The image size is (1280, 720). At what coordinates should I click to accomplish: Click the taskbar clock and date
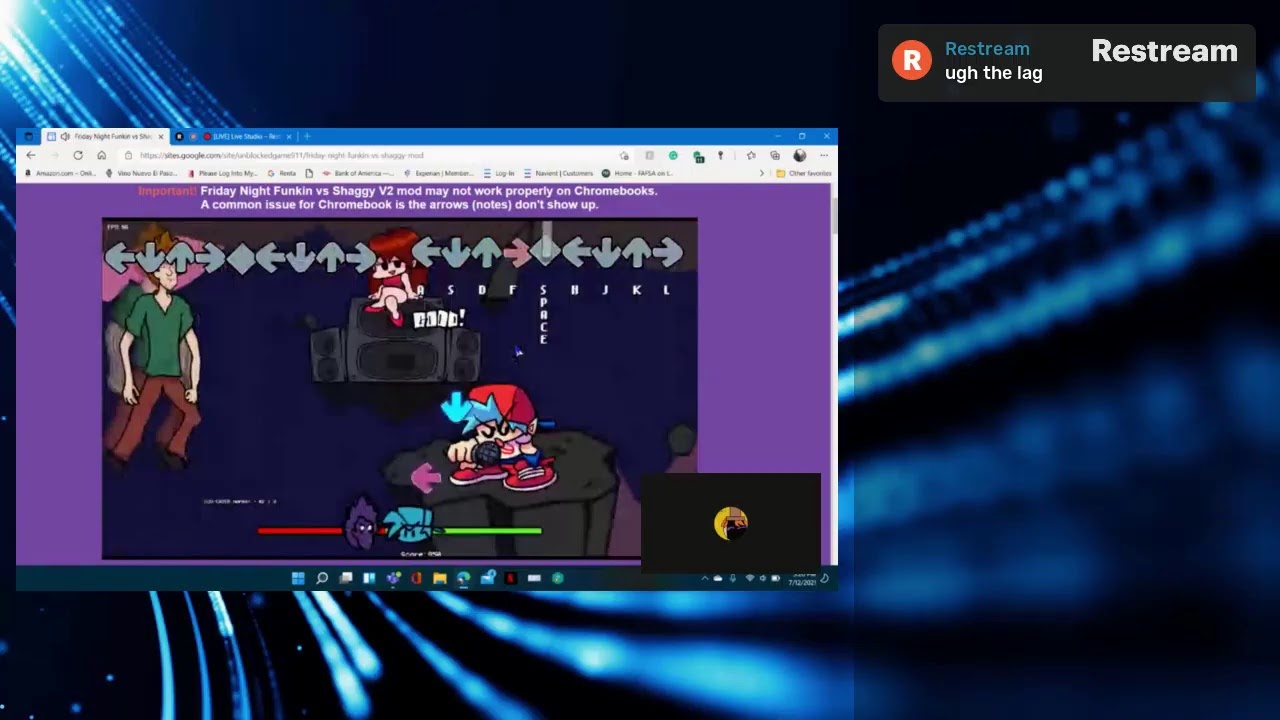pyautogui.click(x=803, y=578)
